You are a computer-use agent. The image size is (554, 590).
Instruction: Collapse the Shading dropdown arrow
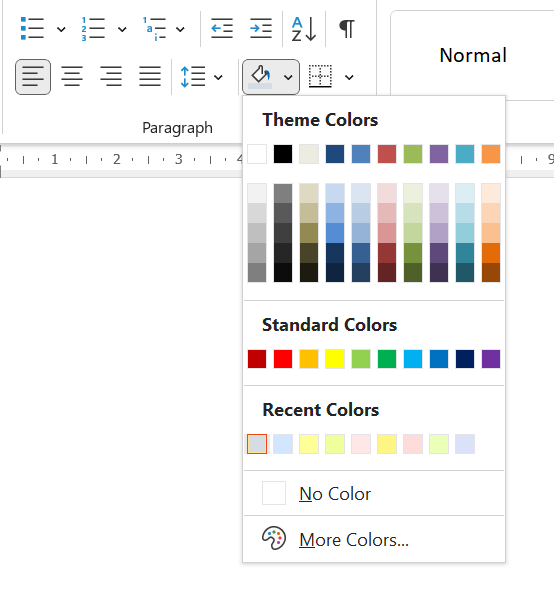[288, 78]
